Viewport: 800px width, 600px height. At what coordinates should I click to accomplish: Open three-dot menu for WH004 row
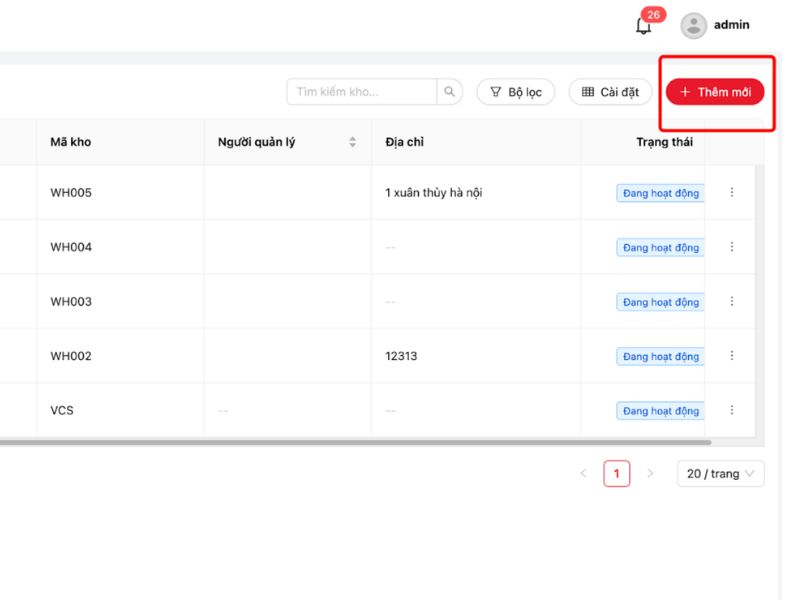pos(732,247)
